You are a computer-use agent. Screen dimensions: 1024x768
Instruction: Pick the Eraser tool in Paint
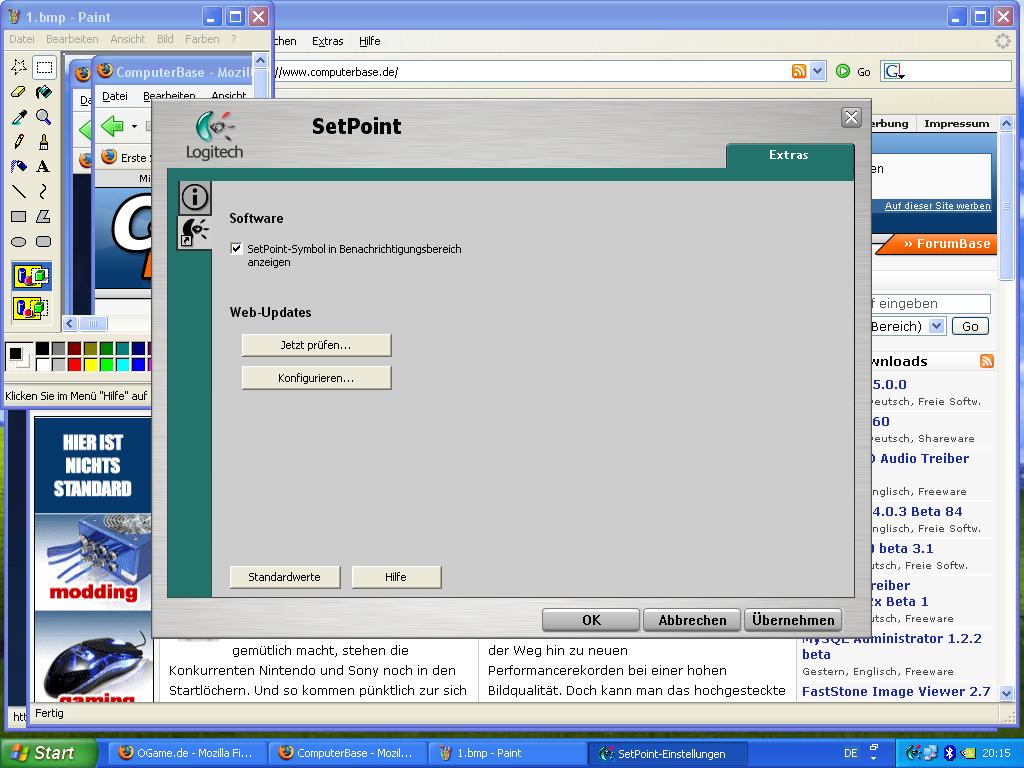click(x=19, y=91)
